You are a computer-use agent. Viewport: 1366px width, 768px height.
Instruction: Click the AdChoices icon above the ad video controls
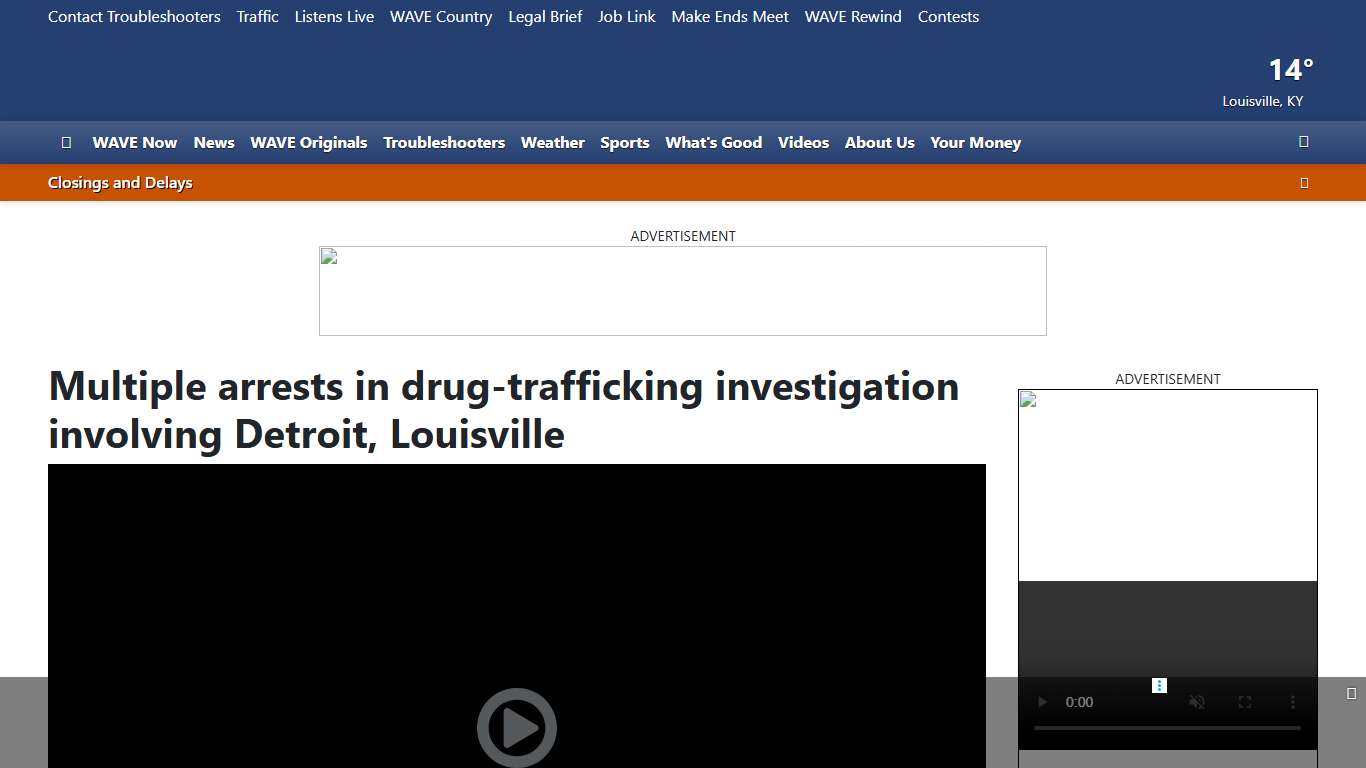(1158, 685)
